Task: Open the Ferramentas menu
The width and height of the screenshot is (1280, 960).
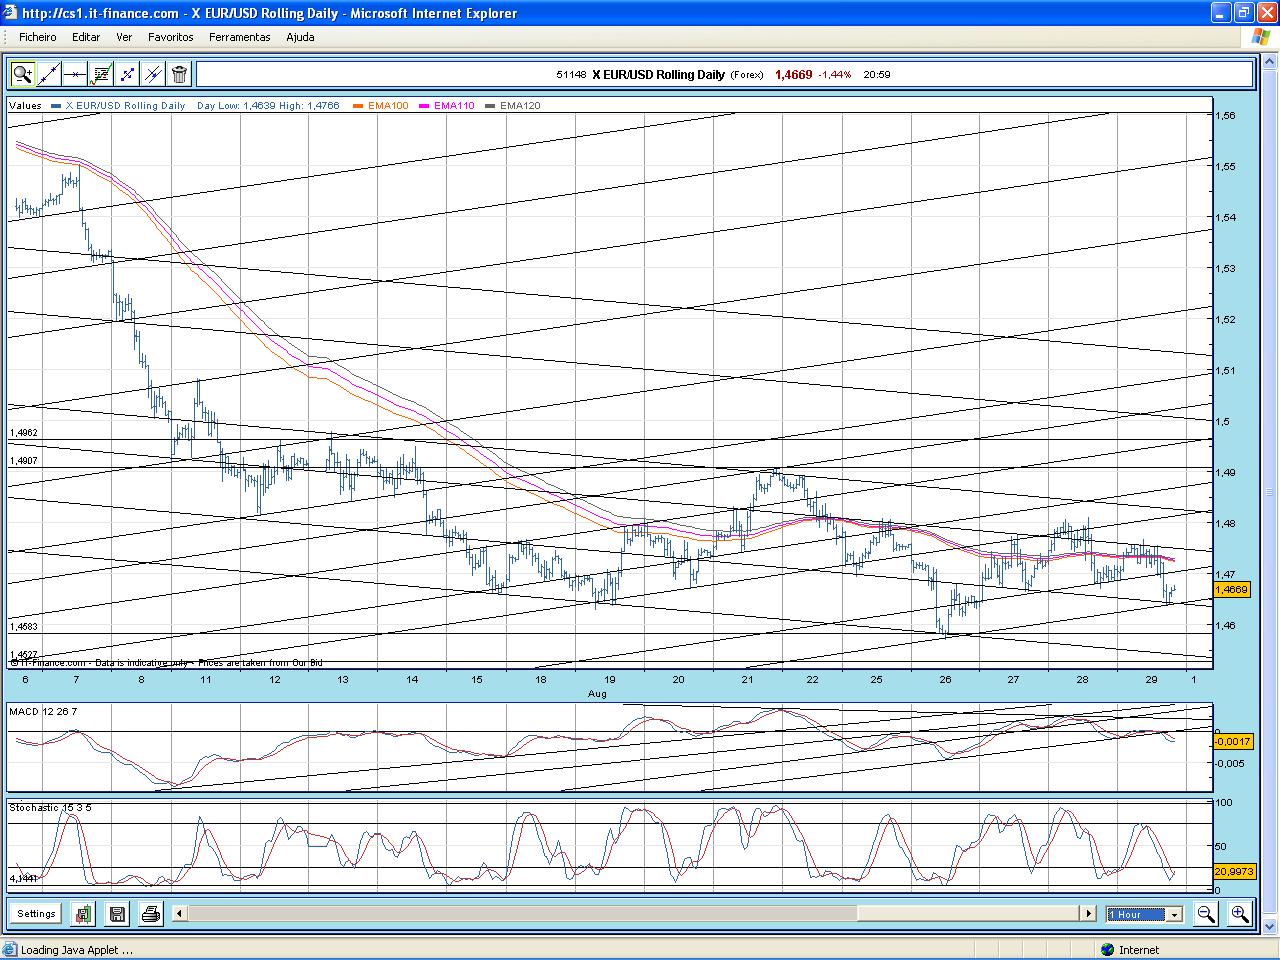Action: pos(239,37)
